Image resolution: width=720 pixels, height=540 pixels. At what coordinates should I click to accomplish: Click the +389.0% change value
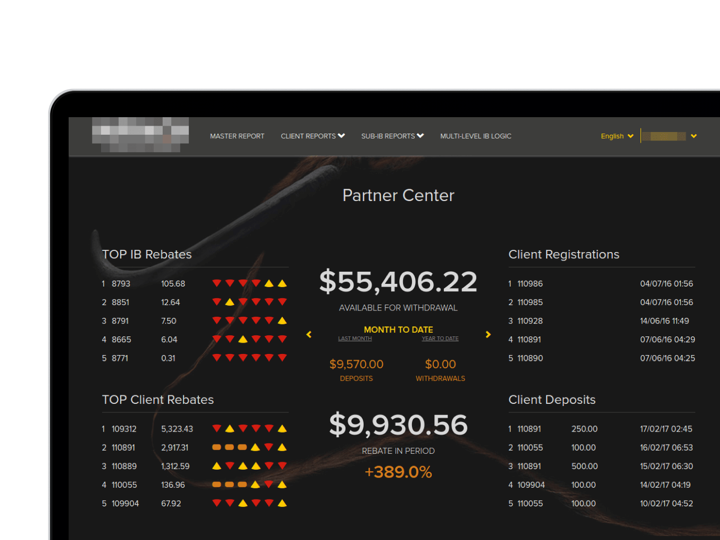398,472
